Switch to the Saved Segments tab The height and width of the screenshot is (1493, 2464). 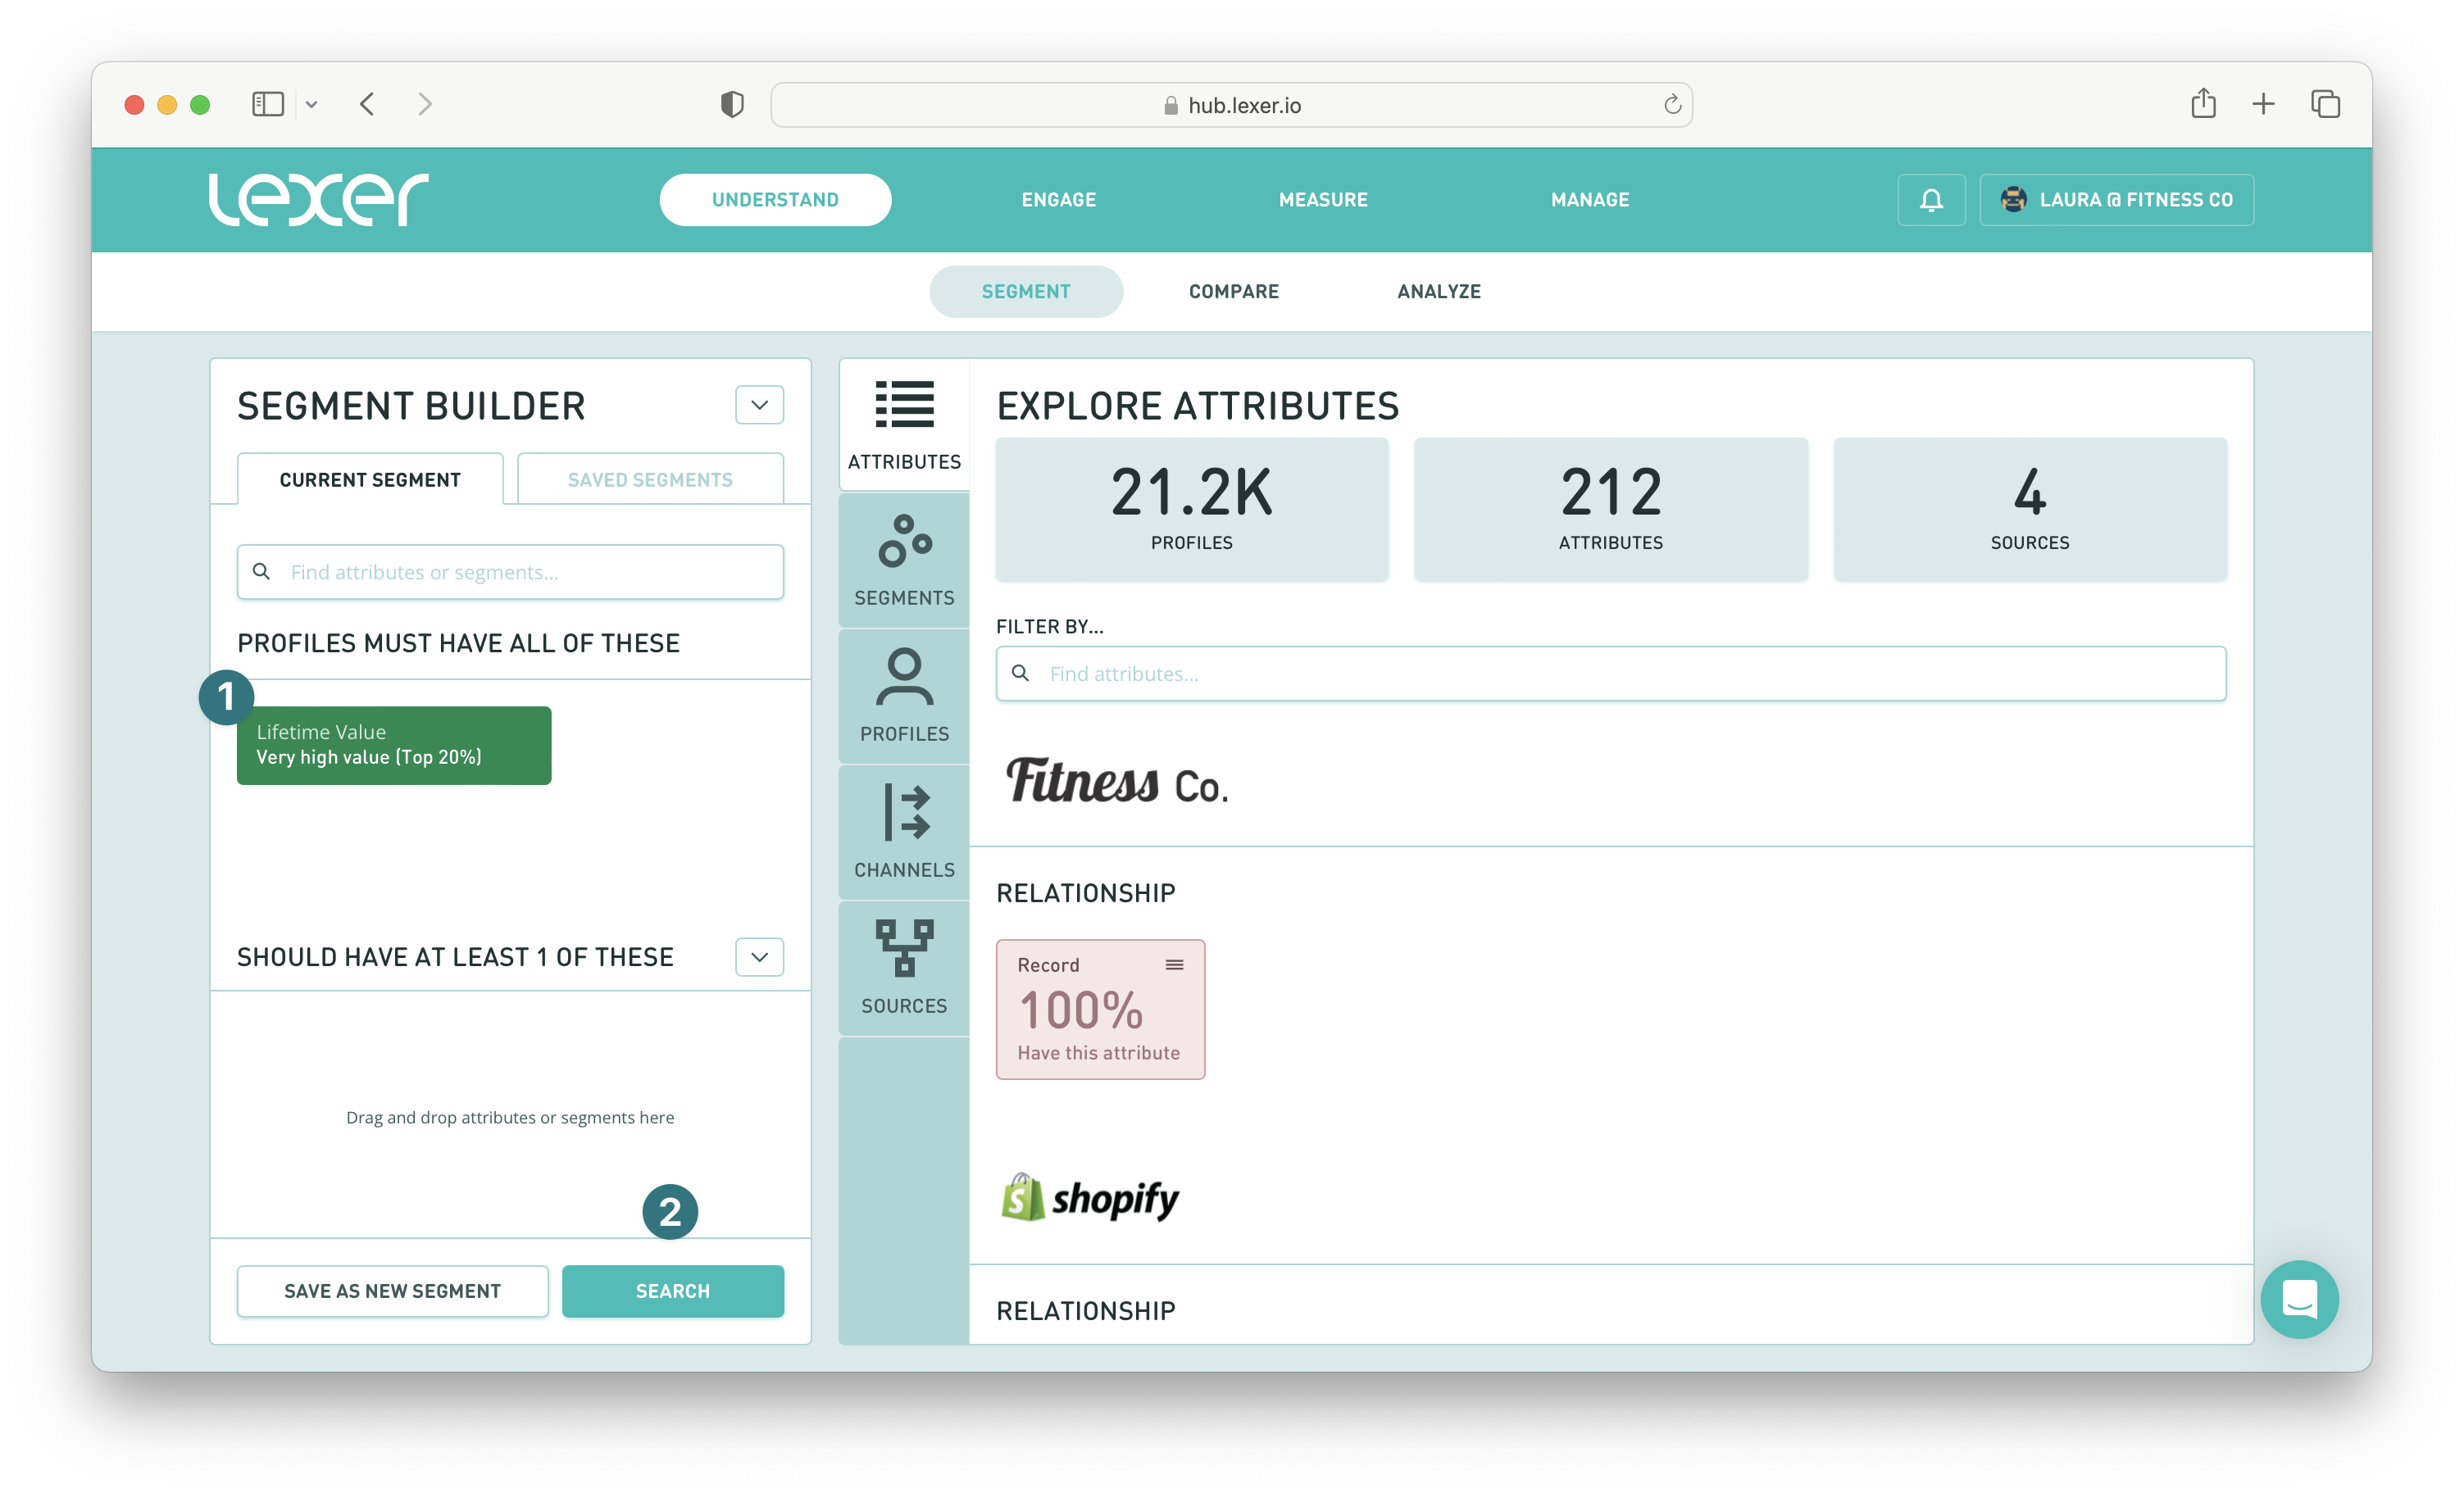click(650, 479)
